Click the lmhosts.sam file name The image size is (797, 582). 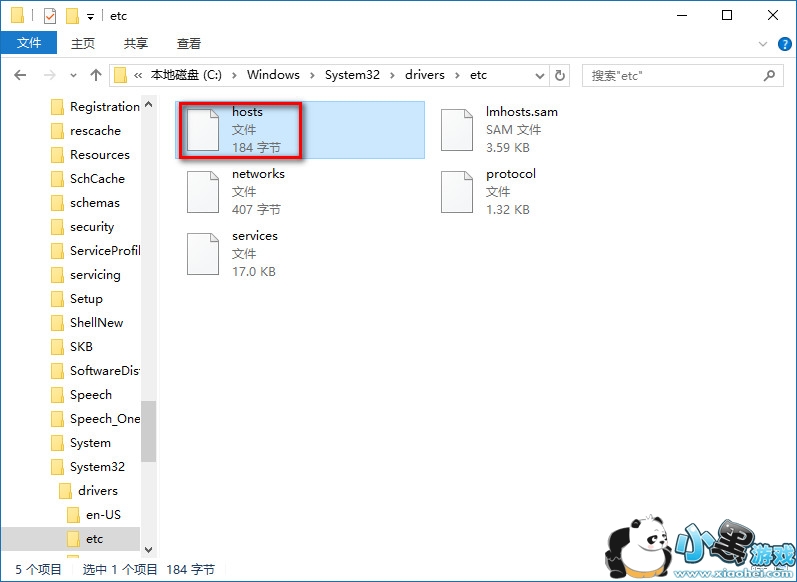(522, 112)
